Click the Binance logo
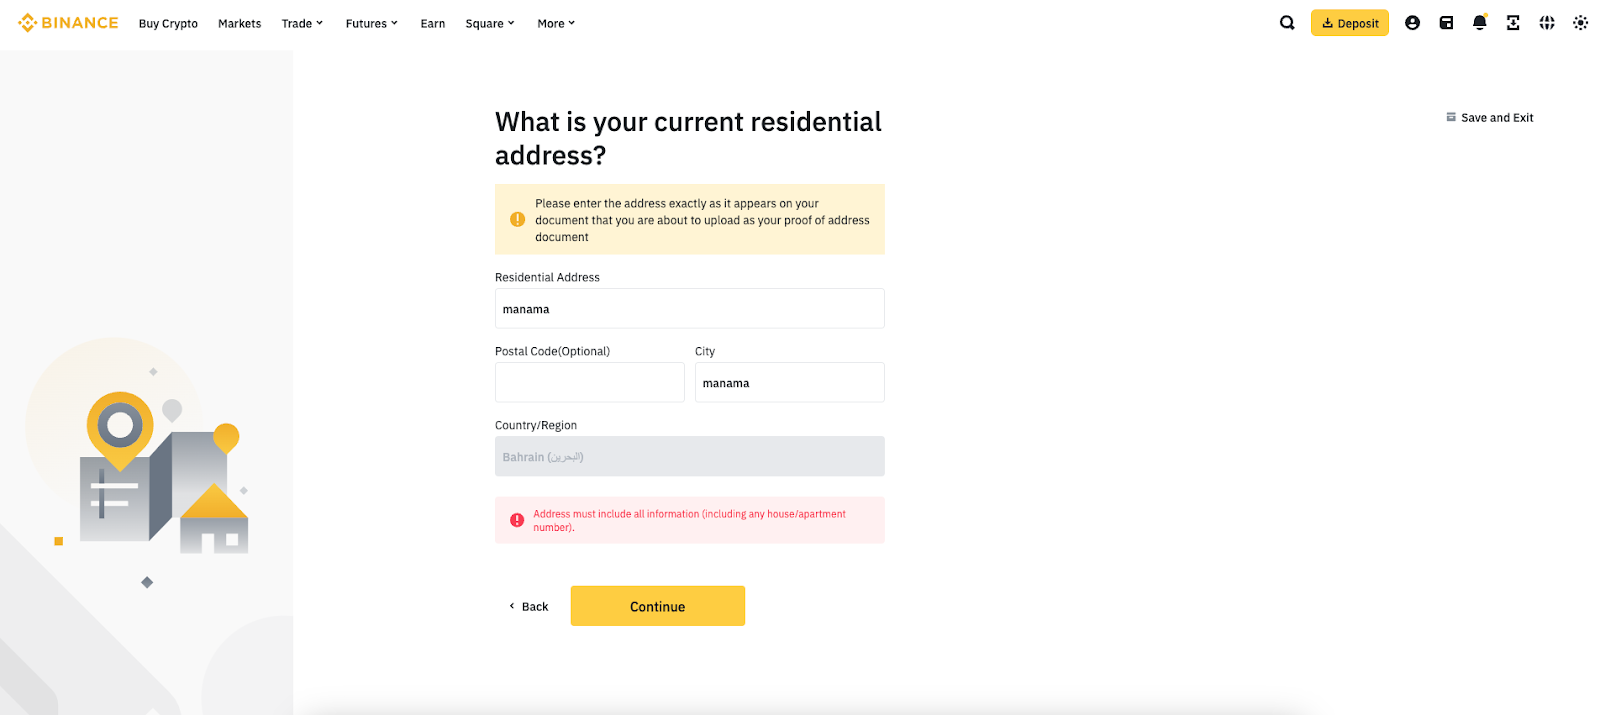The image size is (1600, 715). click(67, 22)
